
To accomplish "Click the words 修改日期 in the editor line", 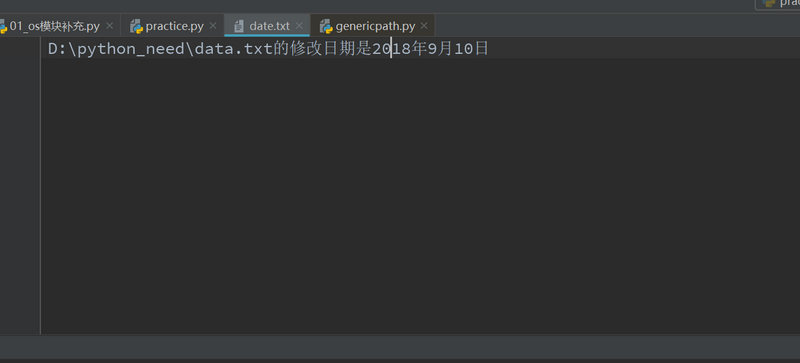I will point(322,49).
